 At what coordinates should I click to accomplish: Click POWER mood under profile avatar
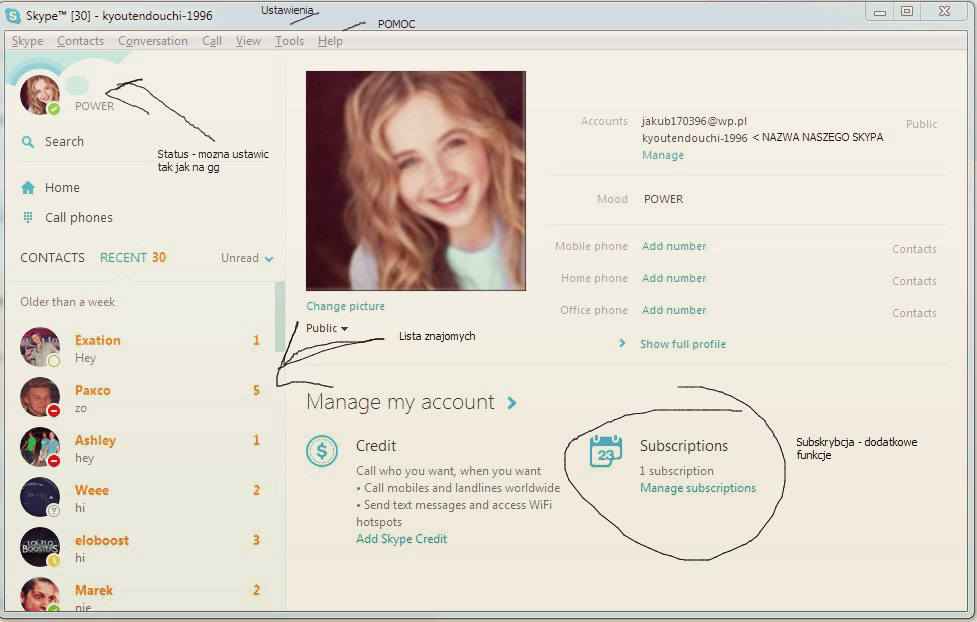[95, 106]
